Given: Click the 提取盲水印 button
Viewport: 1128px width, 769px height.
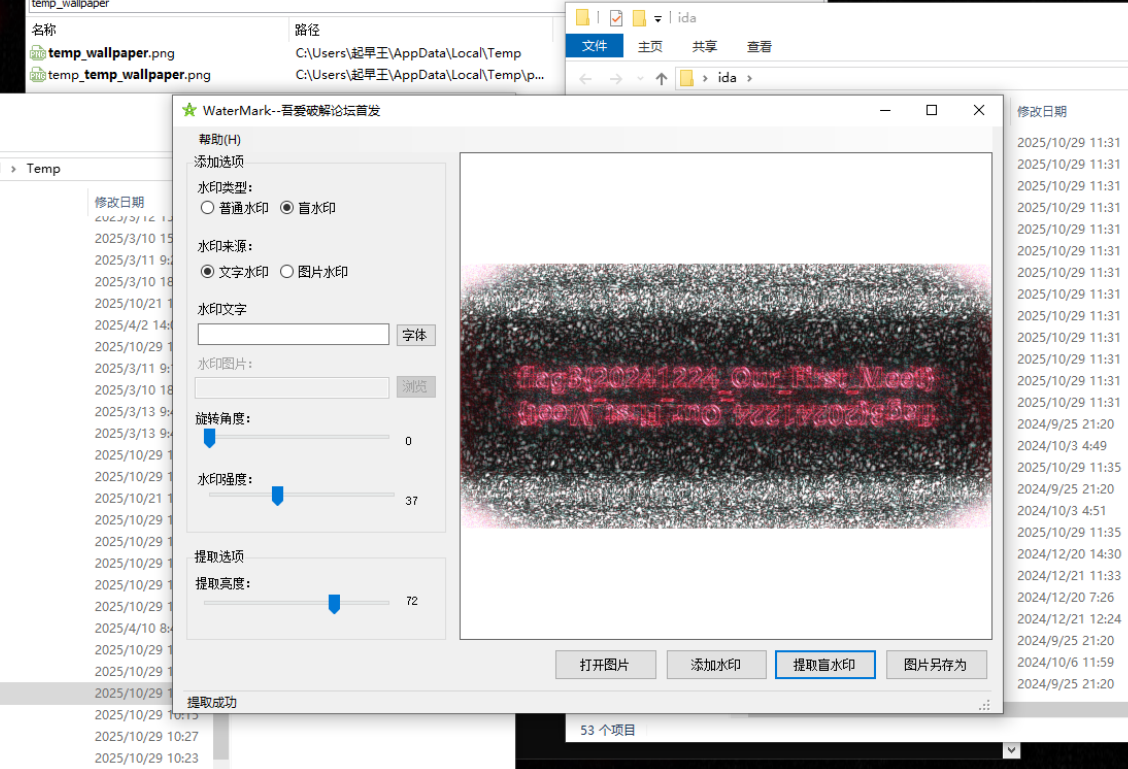Looking at the screenshot, I should 825,664.
